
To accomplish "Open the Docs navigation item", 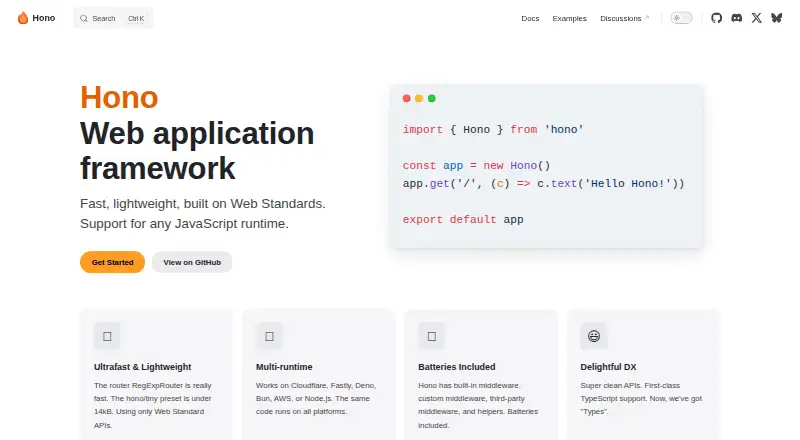I will [x=530, y=18].
